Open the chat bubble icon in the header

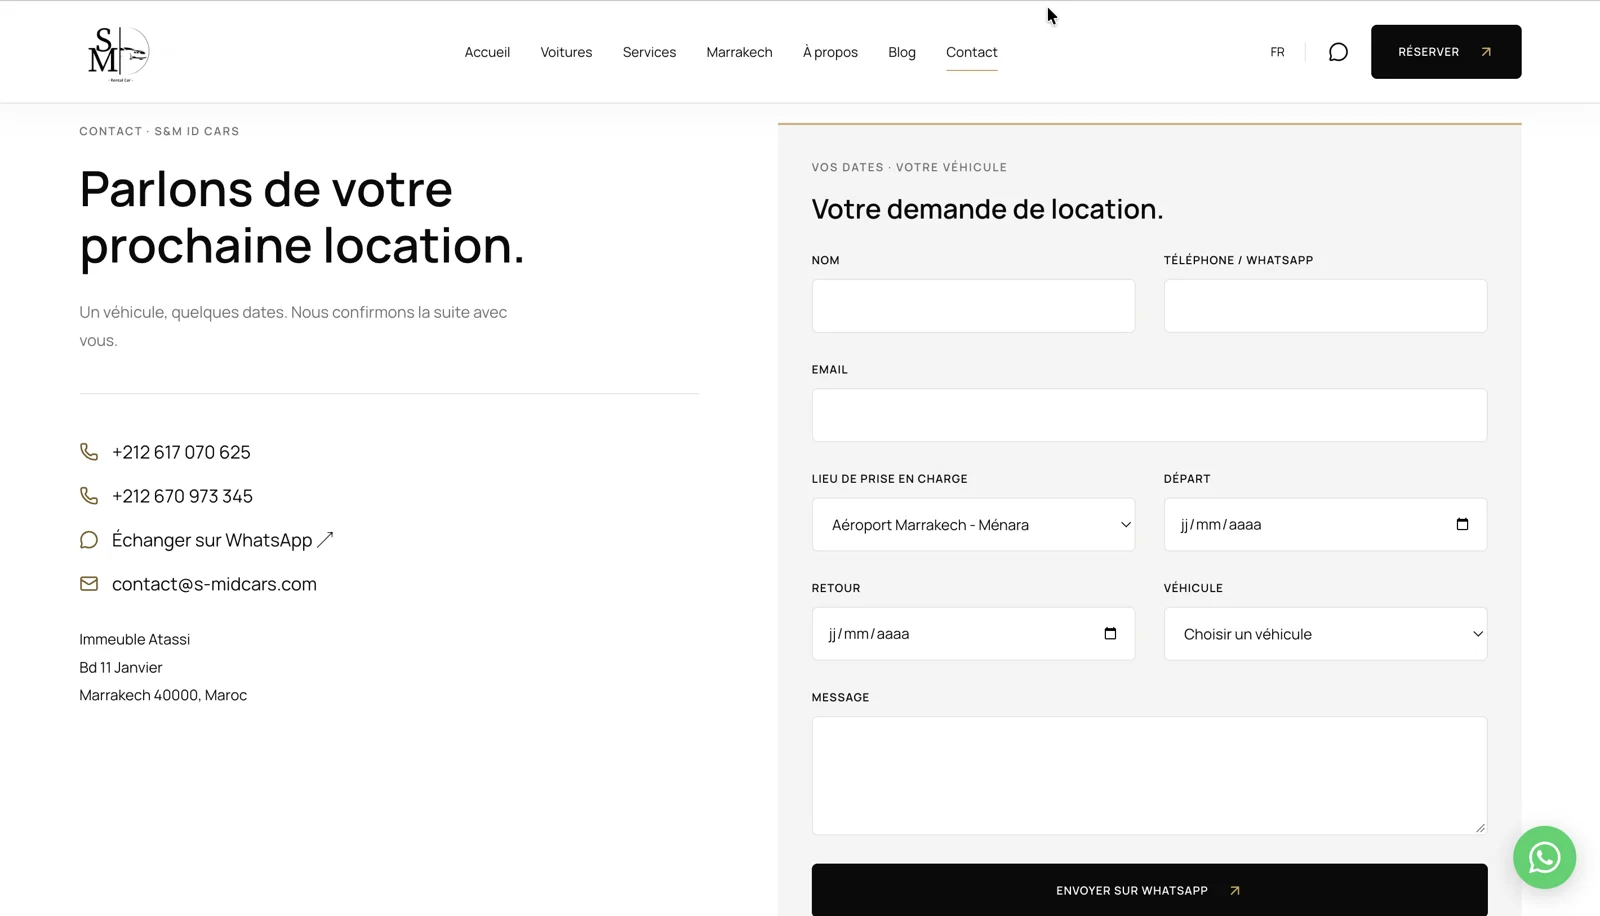point(1338,52)
